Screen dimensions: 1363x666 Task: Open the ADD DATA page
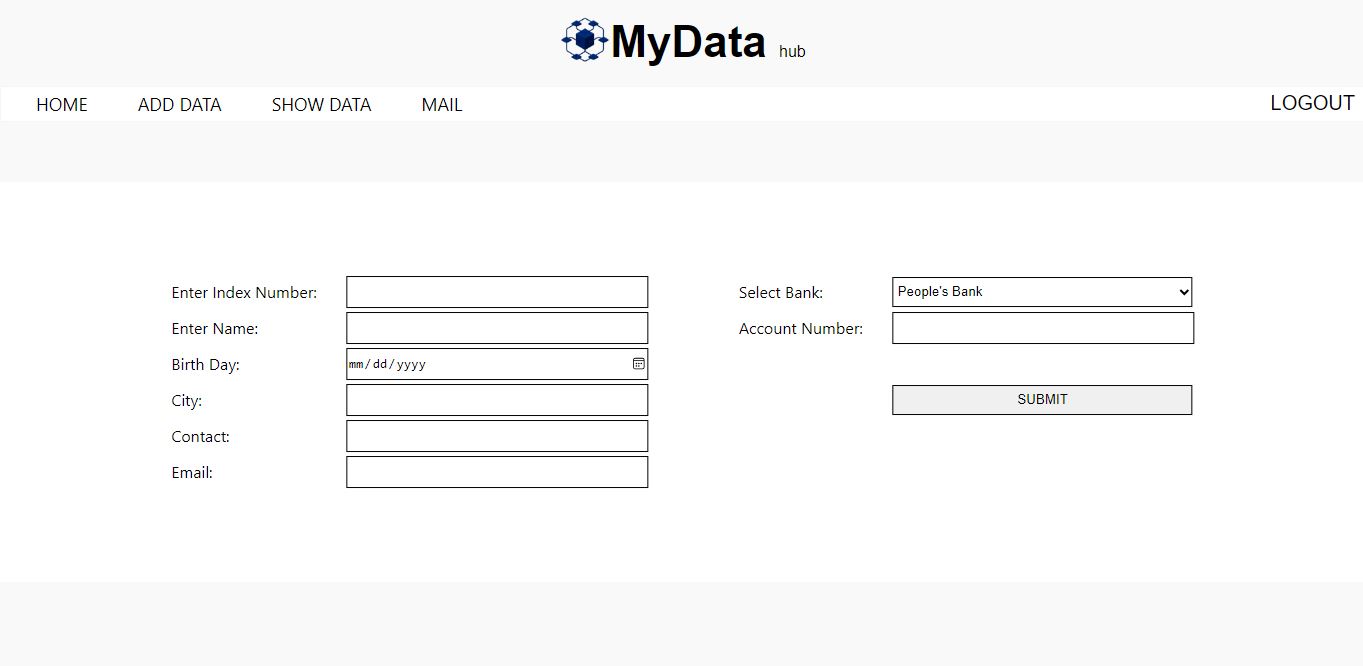coord(179,104)
